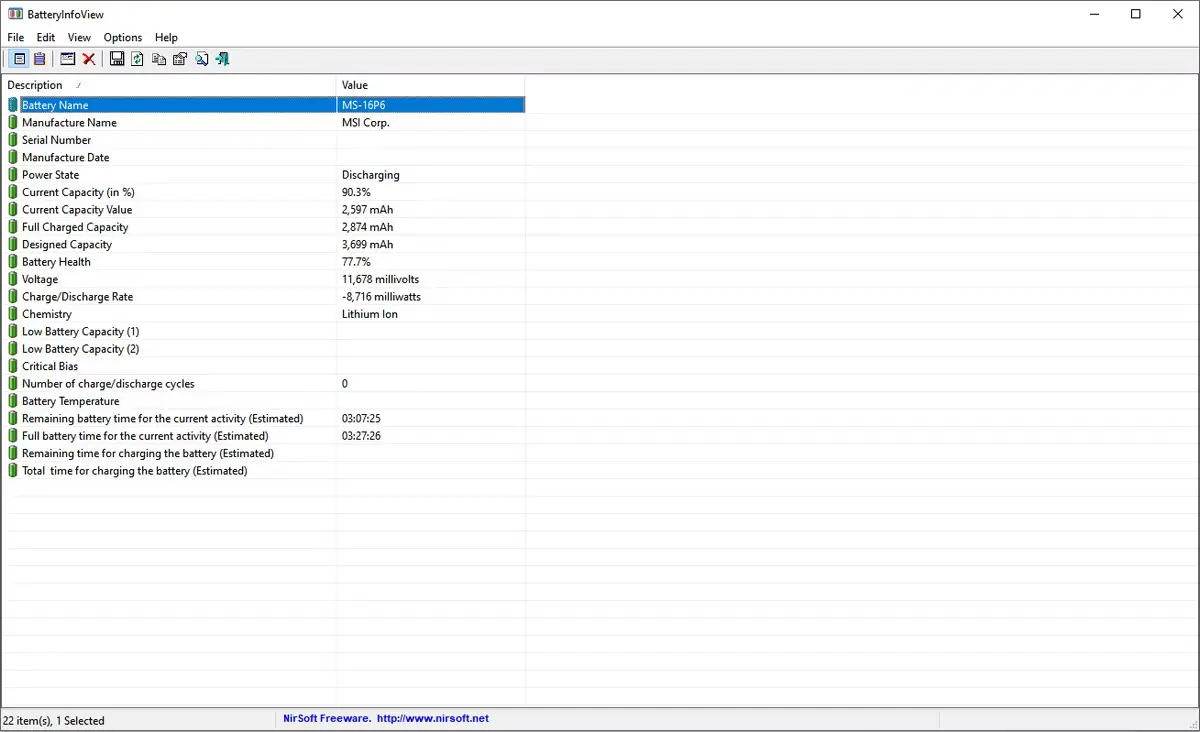The height and width of the screenshot is (732, 1200).
Task: Sort by the Value column header
Action: click(431, 85)
